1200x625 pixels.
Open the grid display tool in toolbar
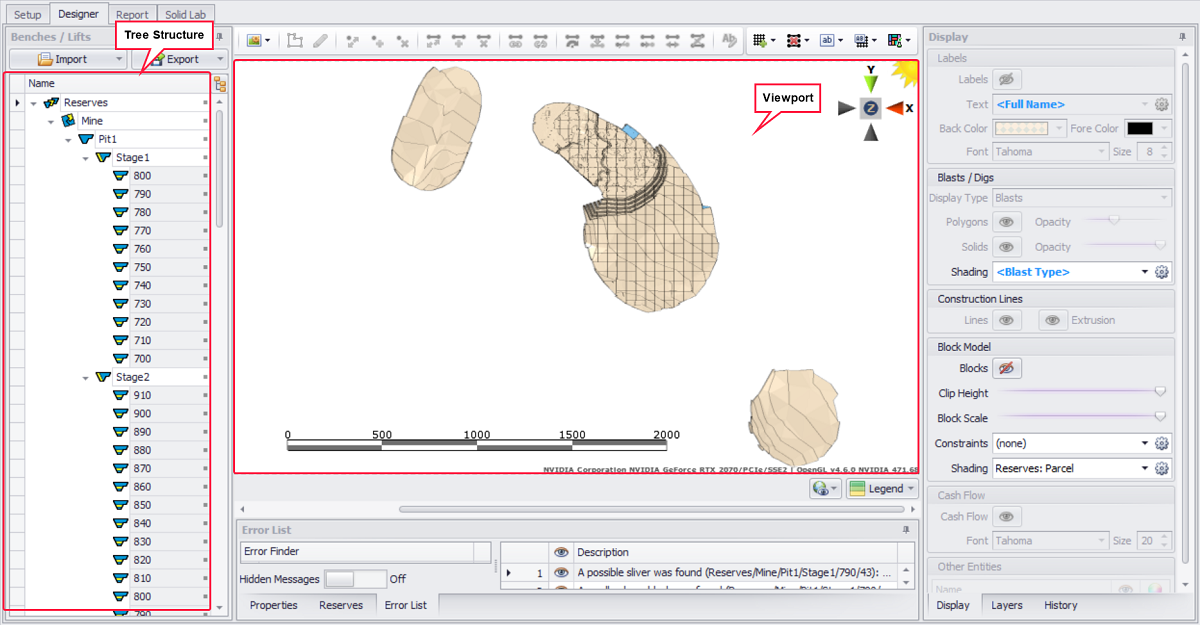coord(760,41)
